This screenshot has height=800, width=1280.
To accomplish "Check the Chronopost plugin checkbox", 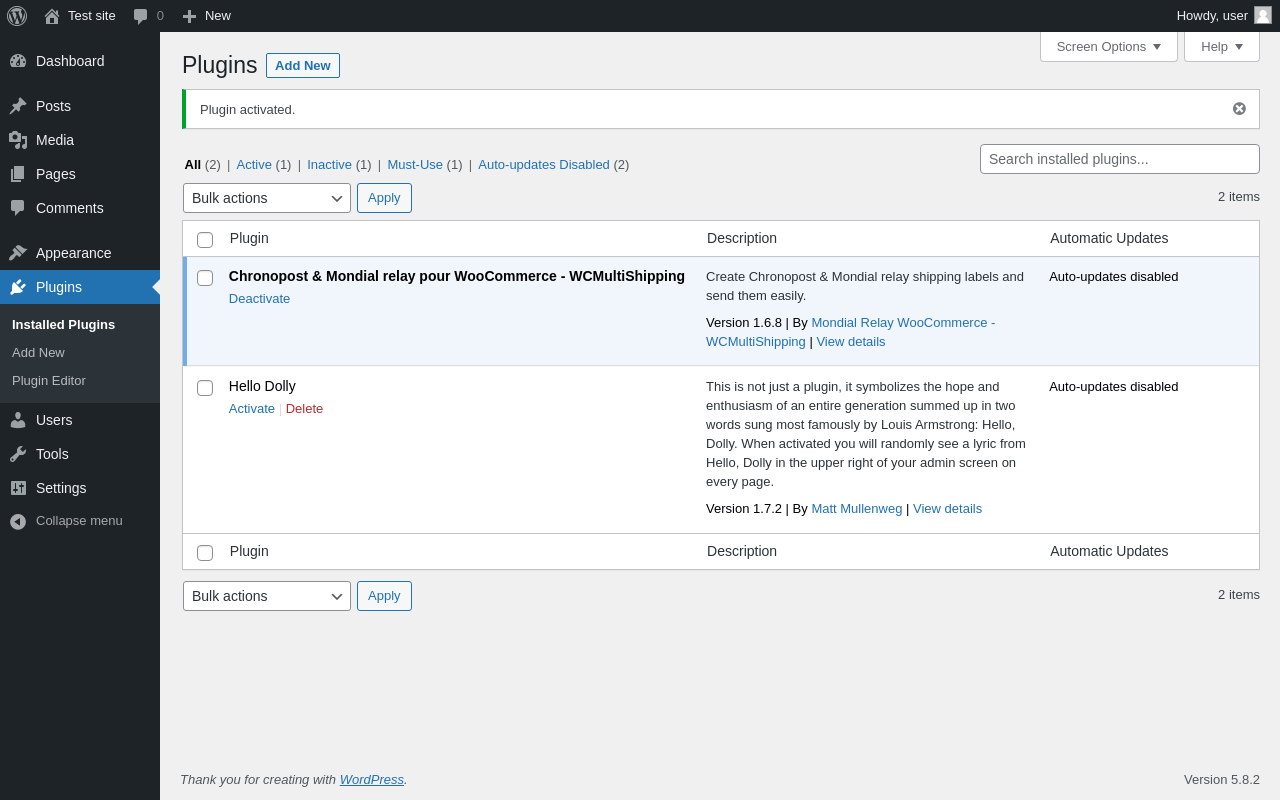I will click(205, 278).
